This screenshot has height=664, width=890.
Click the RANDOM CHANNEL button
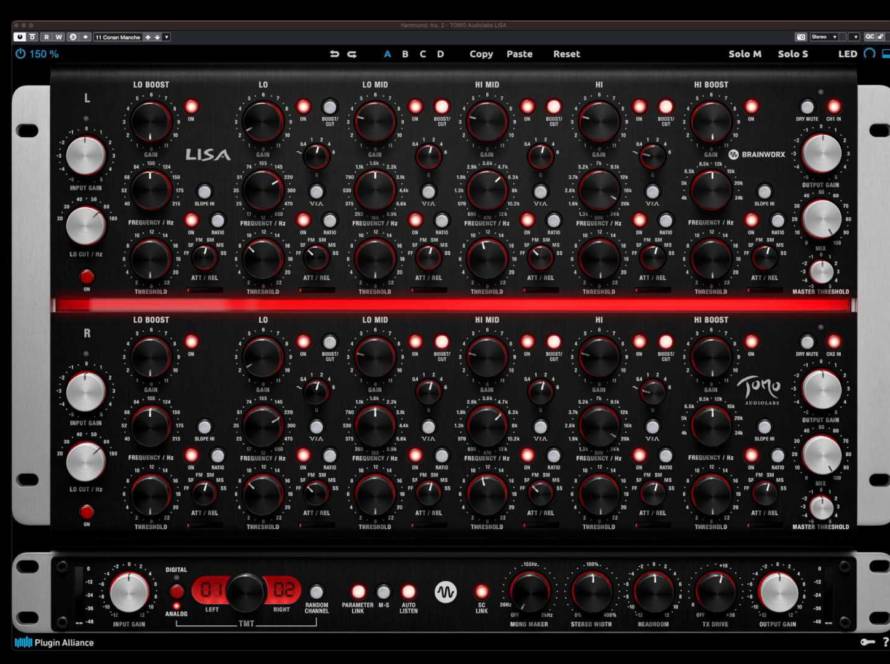coord(317,592)
